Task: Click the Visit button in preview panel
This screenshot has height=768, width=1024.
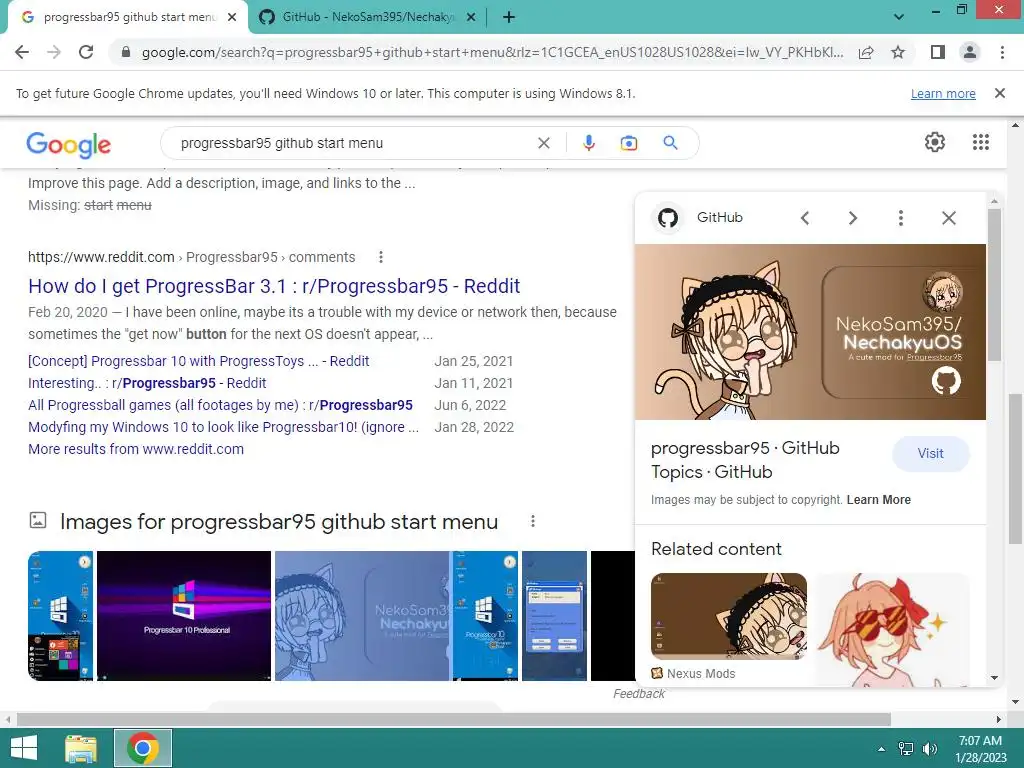Action: pos(930,453)
